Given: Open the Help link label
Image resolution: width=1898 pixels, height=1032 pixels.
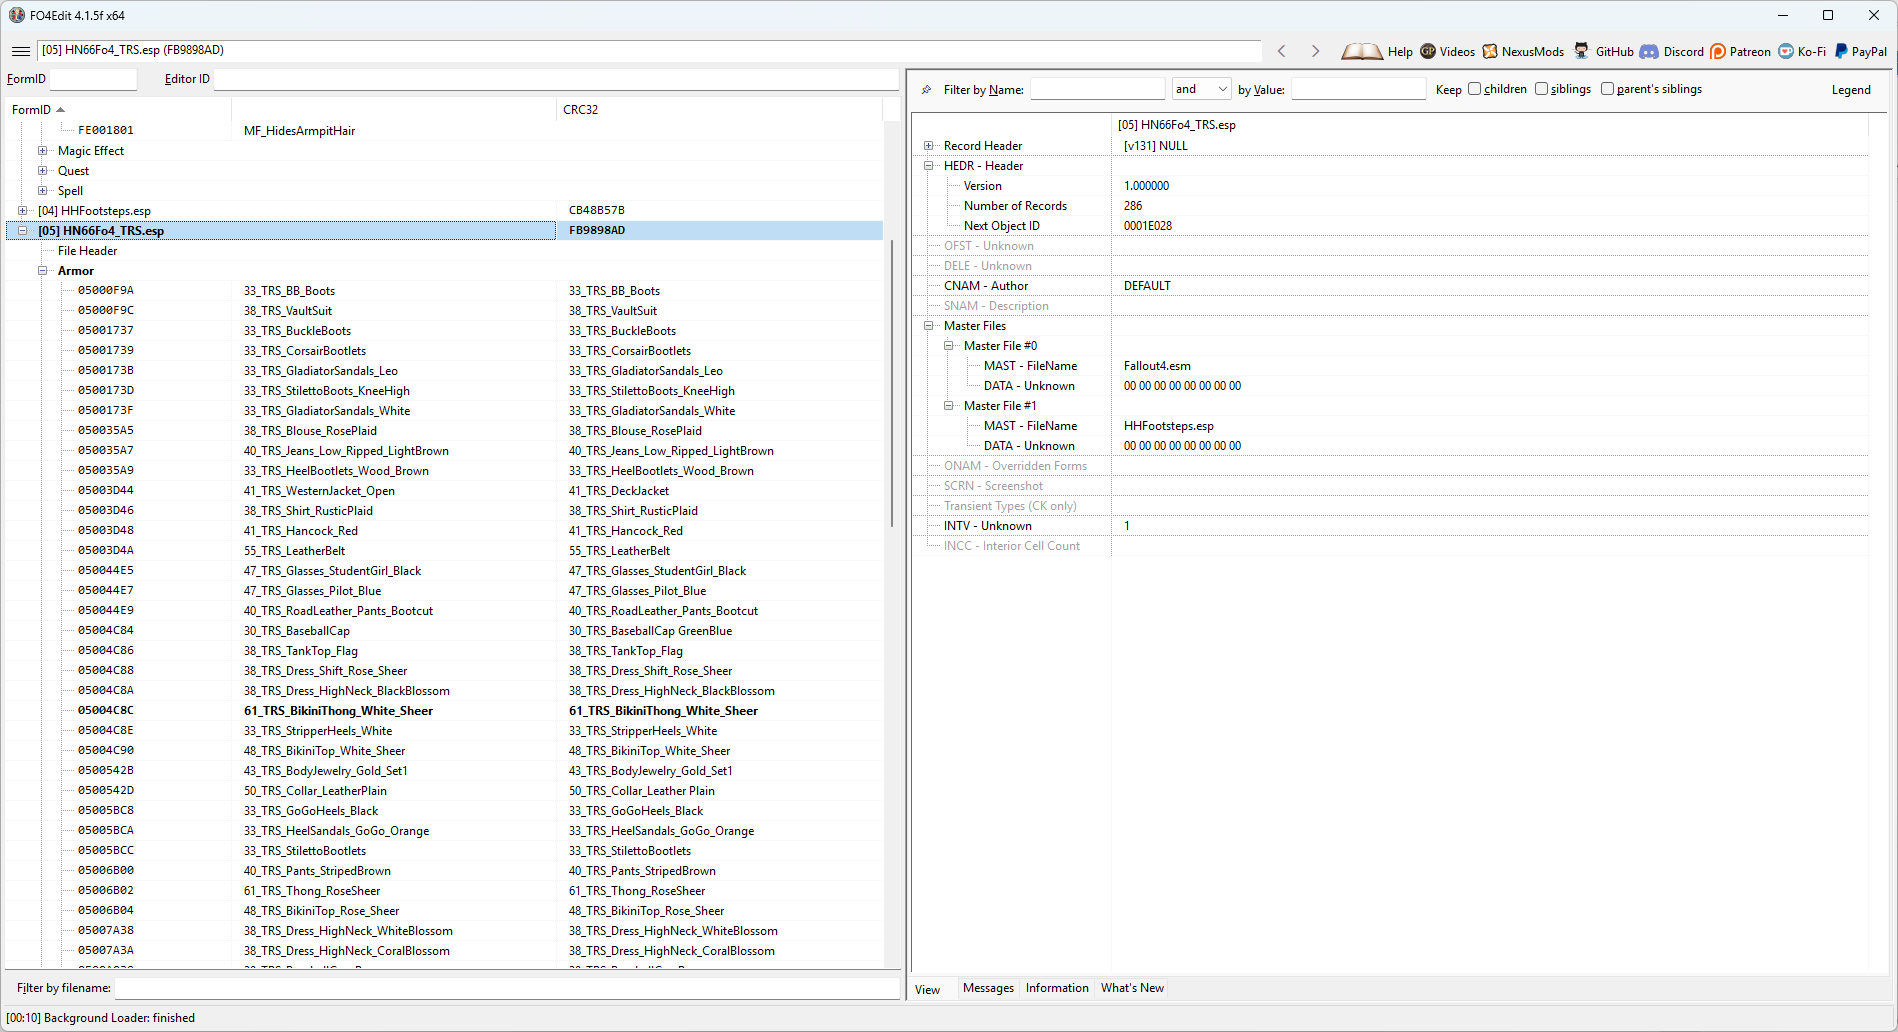Looking at the screenshot, I should coord(1400,52).
